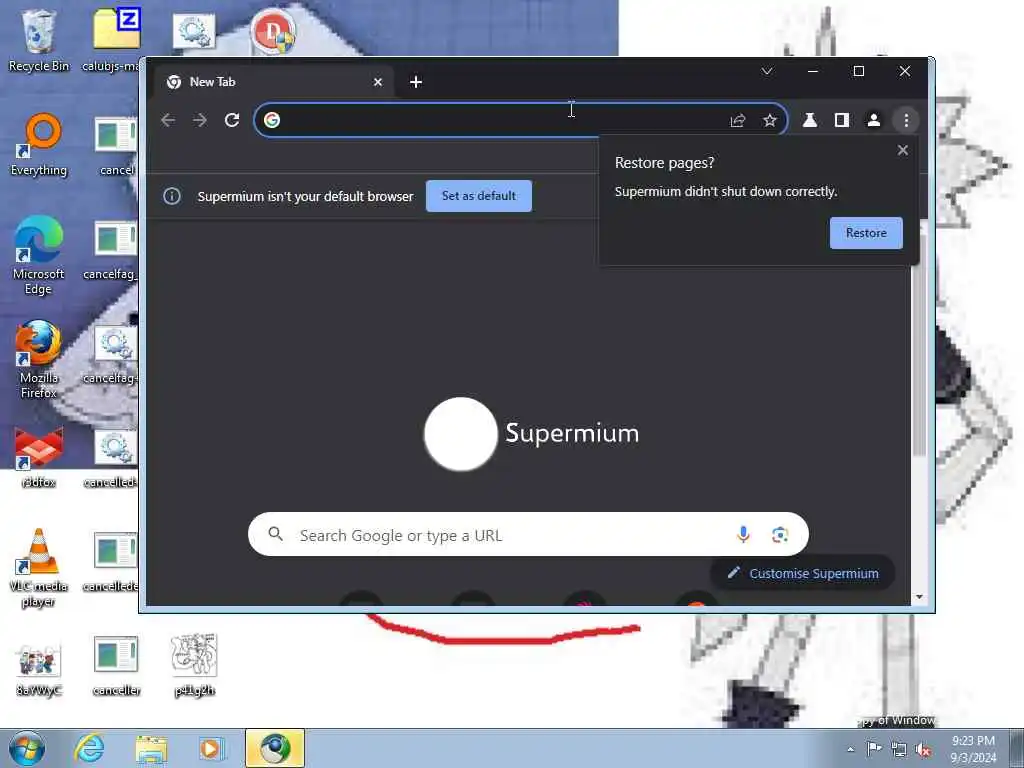Open Windows Explorer from taskbar
1024x768 pixels.
pyautogui.click(x=151, y=748)
